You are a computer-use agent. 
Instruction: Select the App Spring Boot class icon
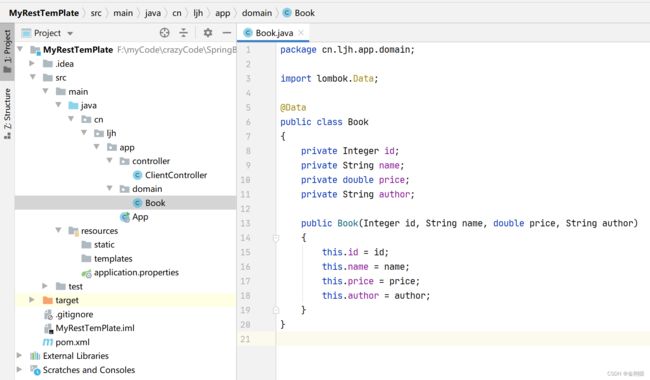(125, 217)
